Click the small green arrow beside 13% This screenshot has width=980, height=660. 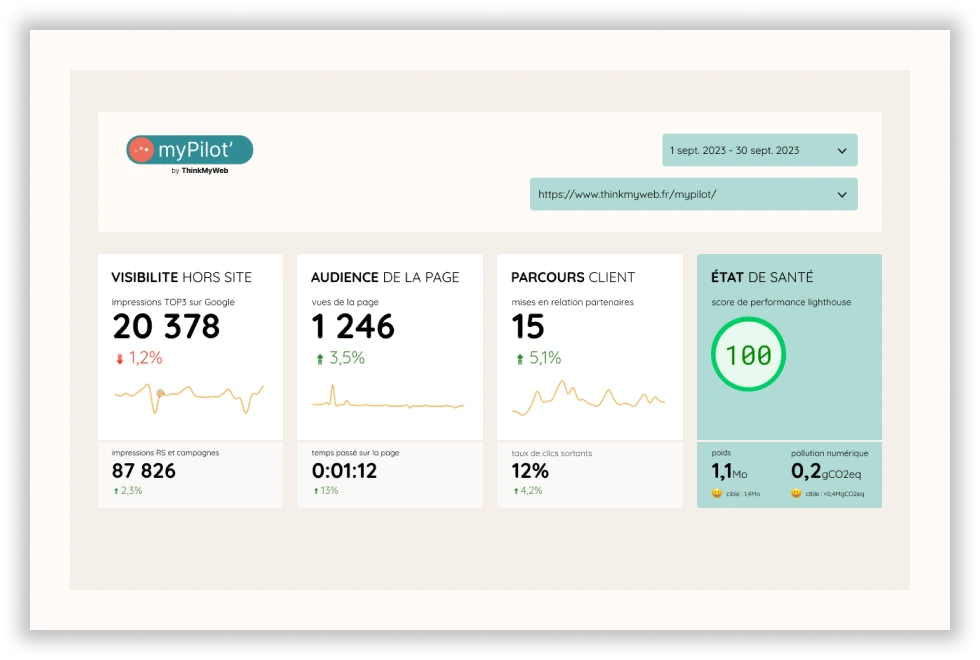315,491
